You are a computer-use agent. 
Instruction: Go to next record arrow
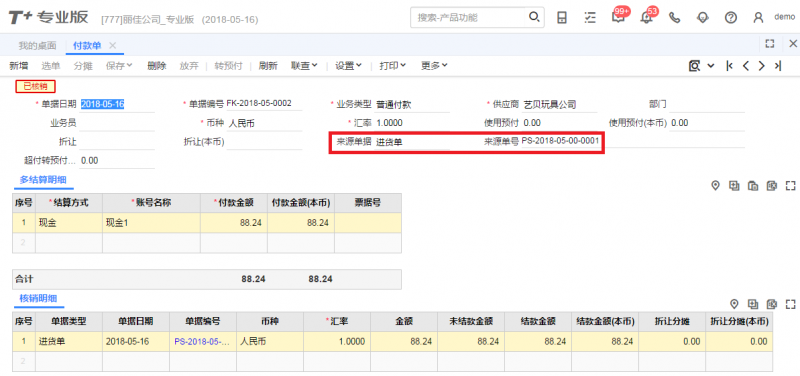(x=761, y=66)
